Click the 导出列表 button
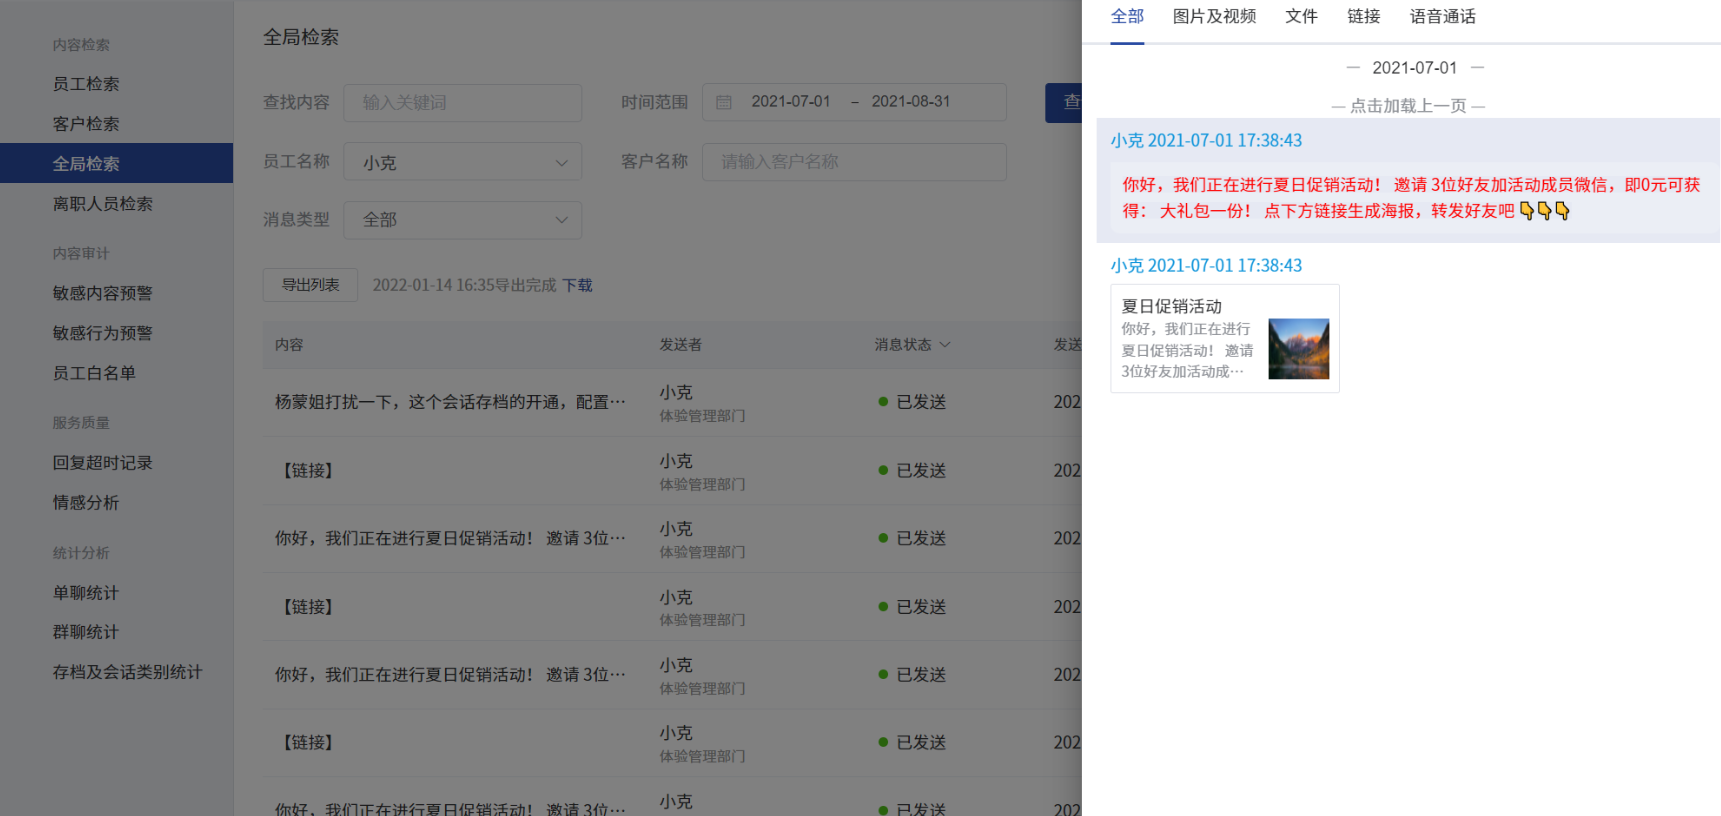Screen dimensions: 1721x816 tap(310, 285)
